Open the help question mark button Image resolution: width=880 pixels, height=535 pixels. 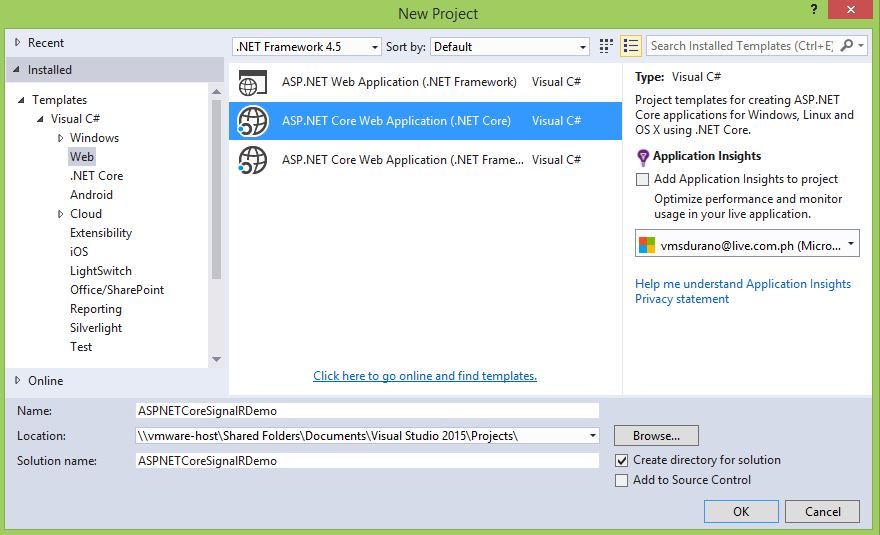pos(814,8)
